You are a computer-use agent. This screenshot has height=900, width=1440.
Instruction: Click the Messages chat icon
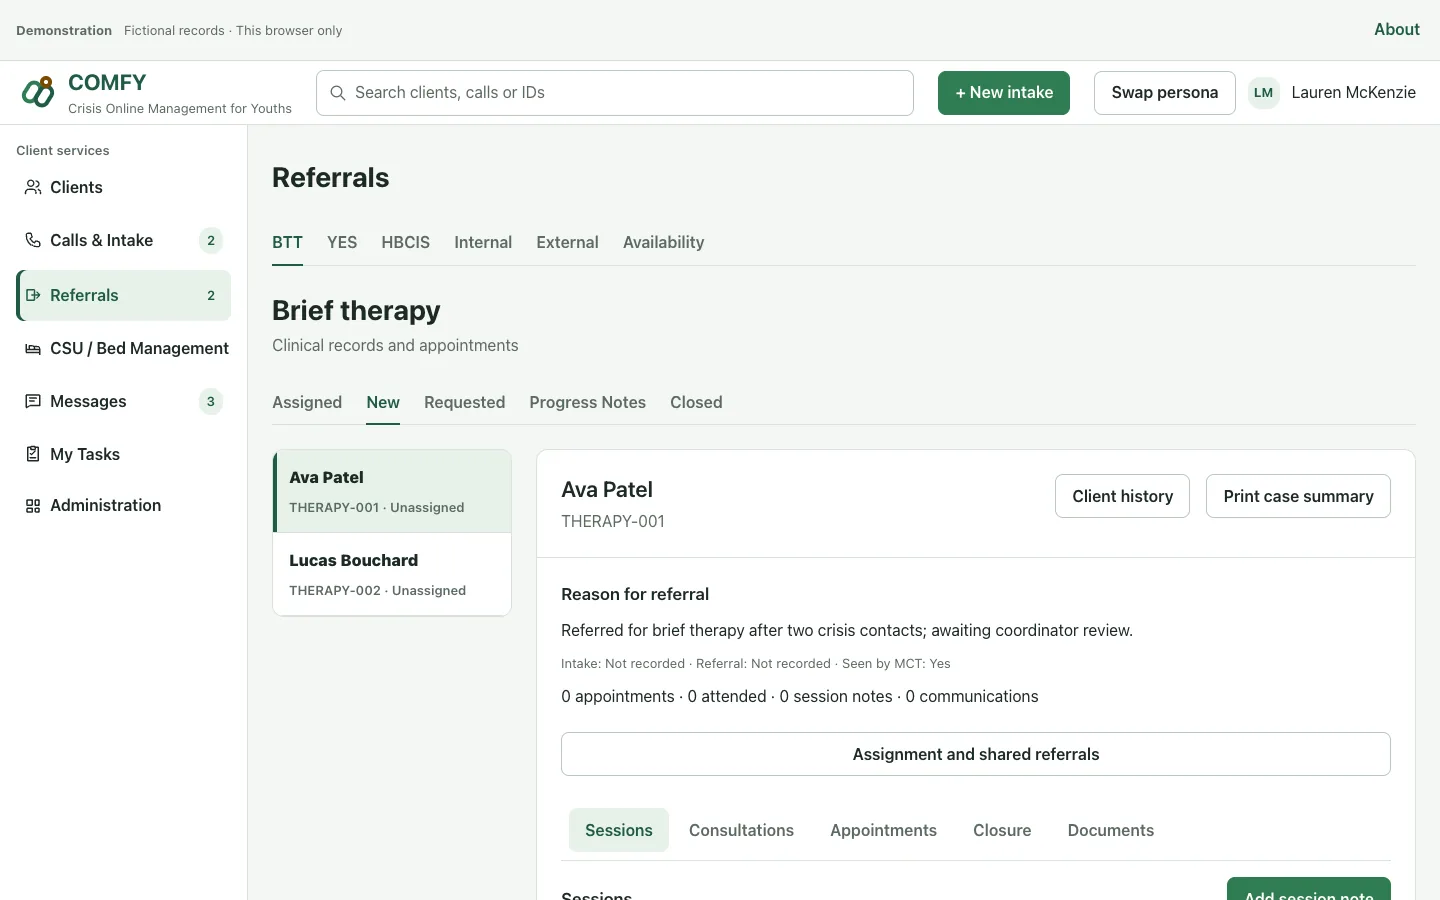click(x=33, y=401)
